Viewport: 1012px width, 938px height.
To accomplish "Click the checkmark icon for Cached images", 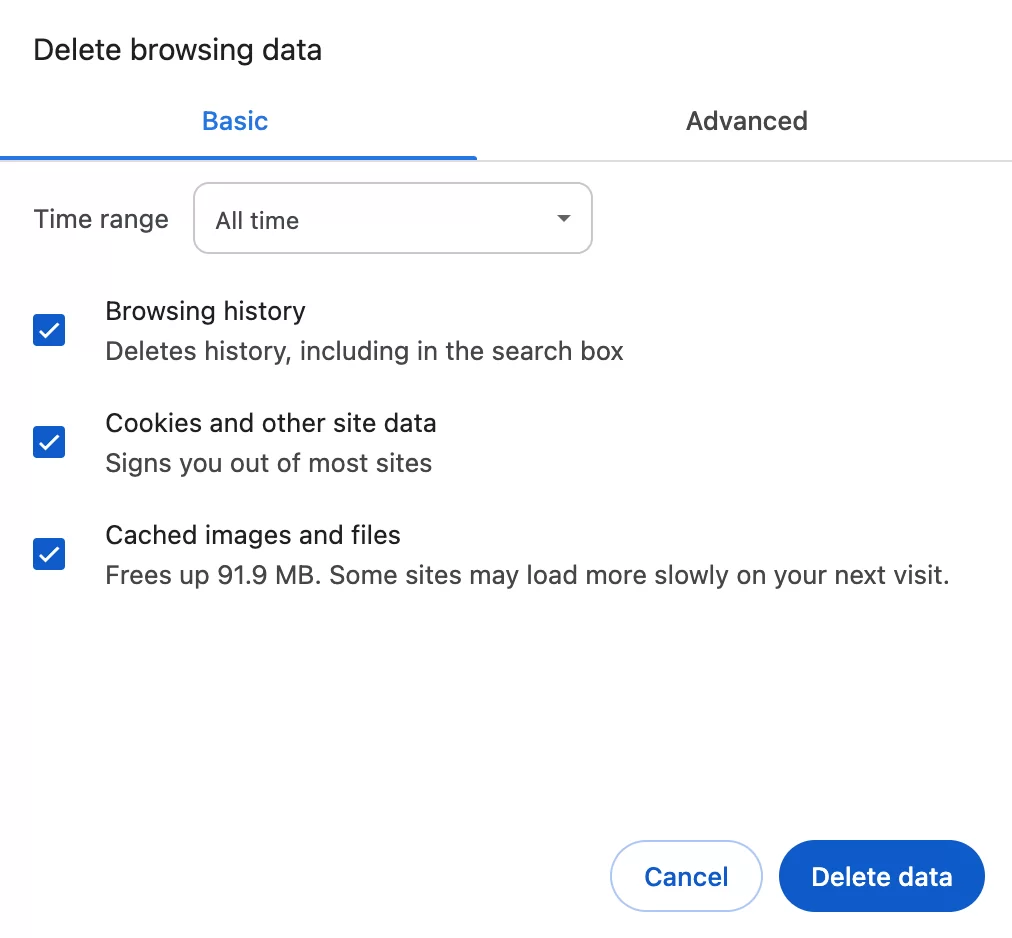I will click(48, 554).
